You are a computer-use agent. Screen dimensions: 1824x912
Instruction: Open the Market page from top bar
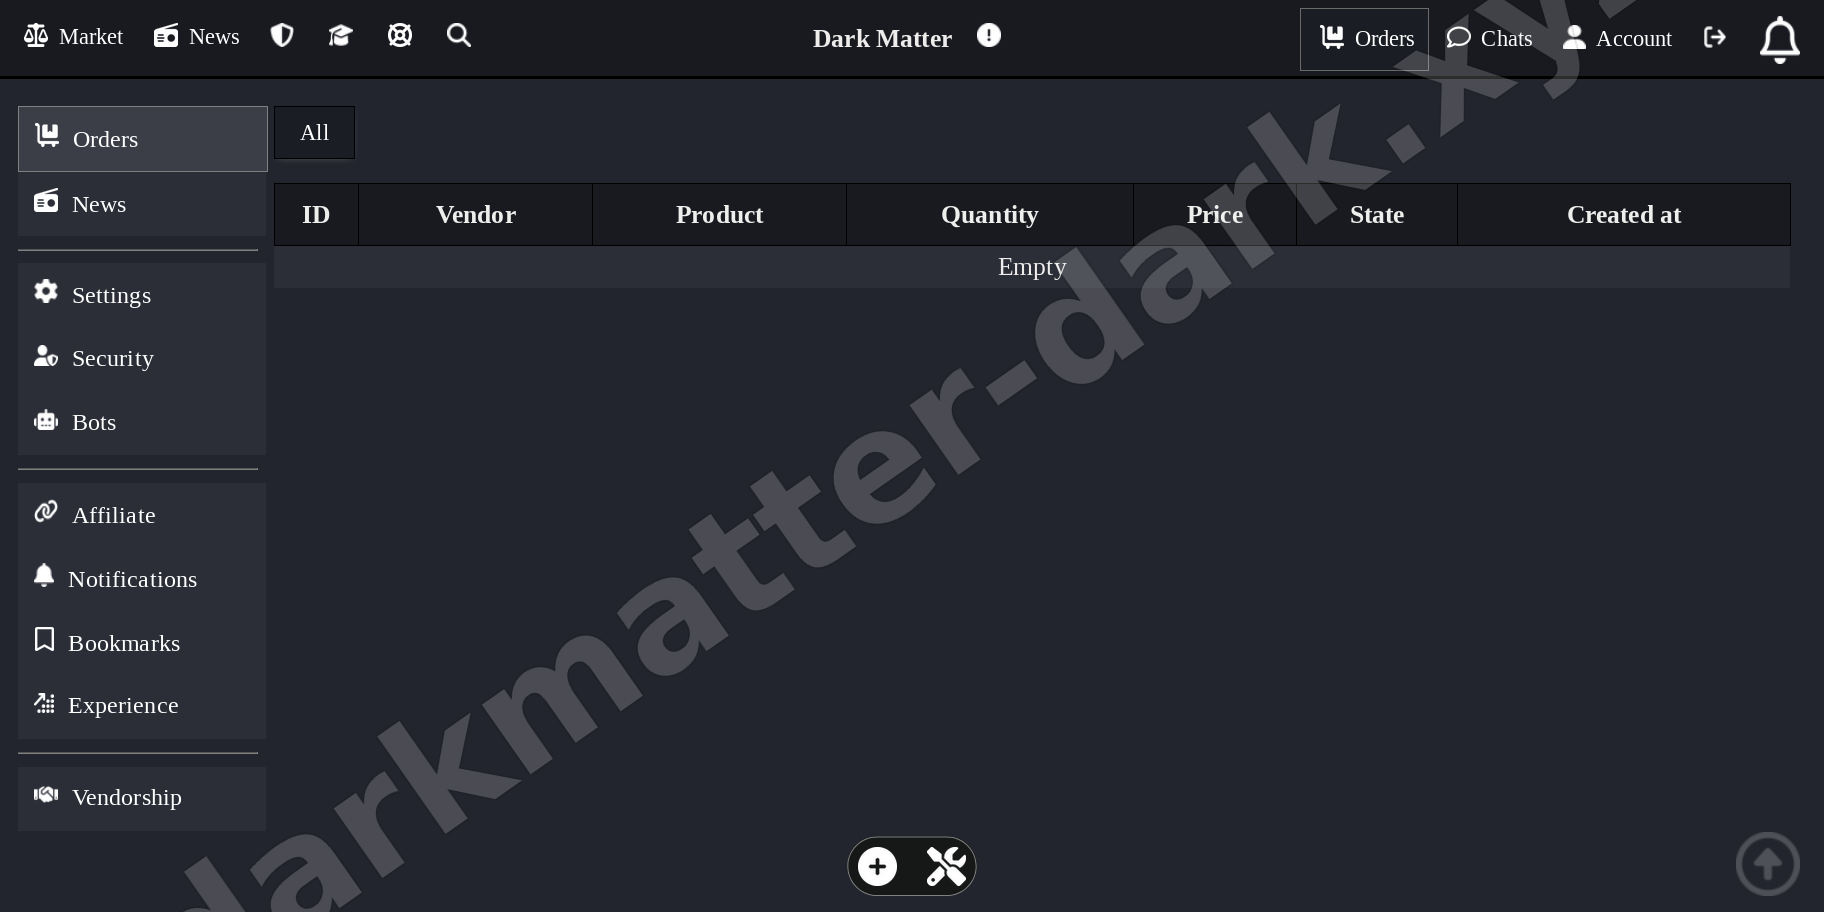(x=73, y=37)
